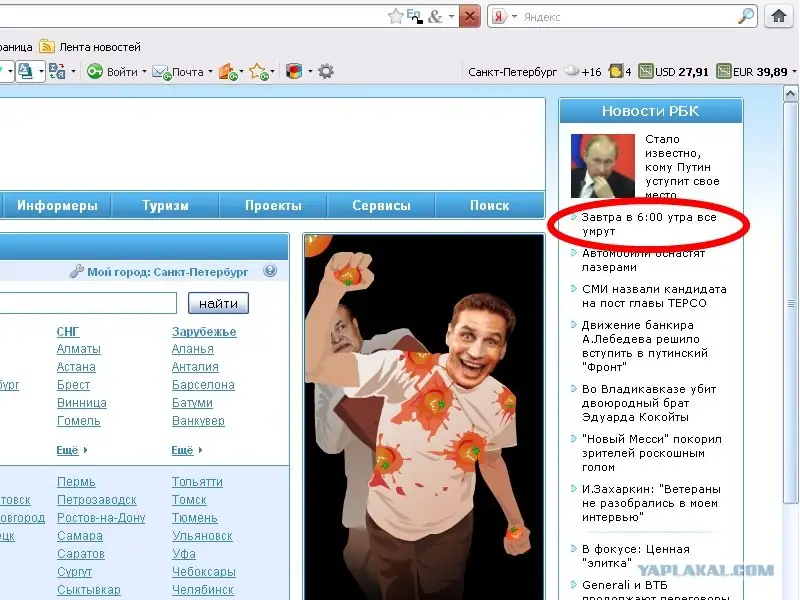The image size is (800, 600).
Task: Open the Информеры menu tab
Action: coord(57,206)
